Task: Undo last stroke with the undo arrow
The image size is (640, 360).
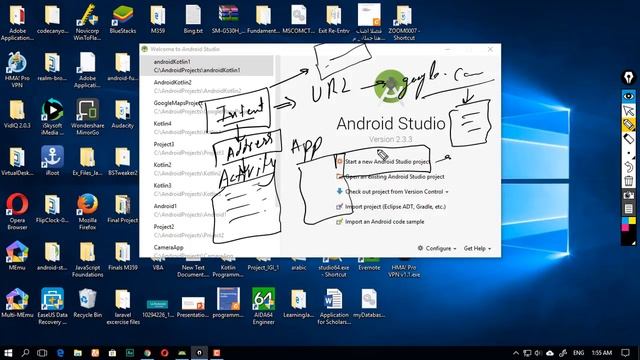Action: pos(629,167)
